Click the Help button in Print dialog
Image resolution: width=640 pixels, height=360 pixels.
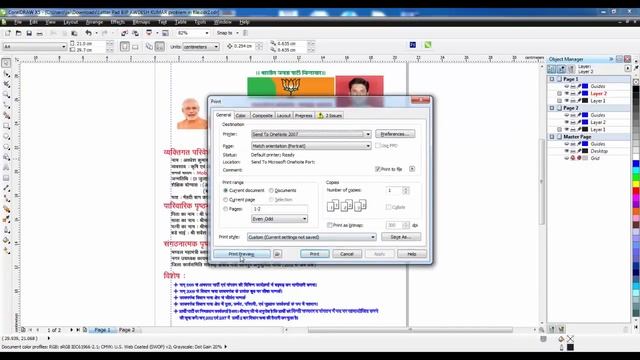click(x=412, y=254)
